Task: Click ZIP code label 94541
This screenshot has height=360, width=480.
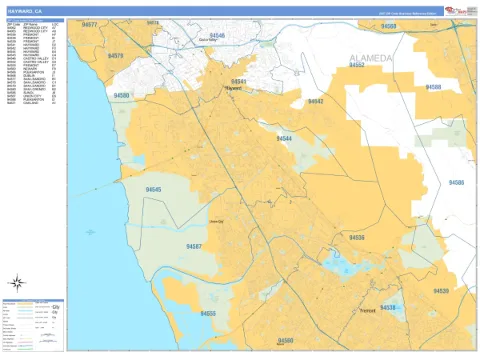Action: click(x=239, y=82)
